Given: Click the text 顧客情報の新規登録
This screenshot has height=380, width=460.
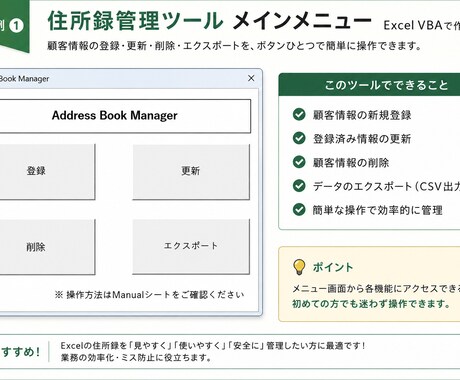Looking at the screenshot, I should point(362,115).
